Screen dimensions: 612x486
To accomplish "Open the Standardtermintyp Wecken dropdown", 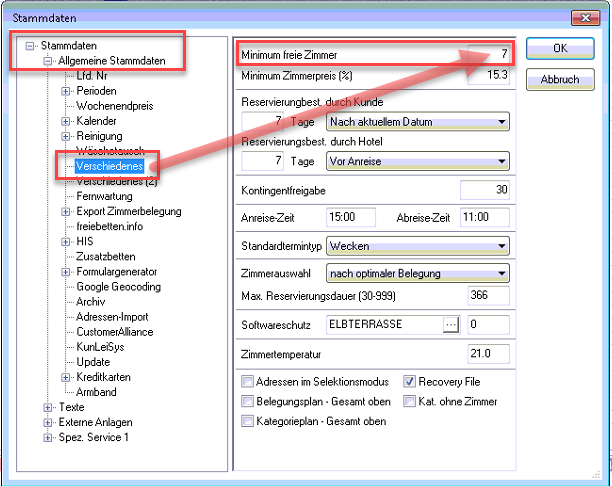I will 418,246.
